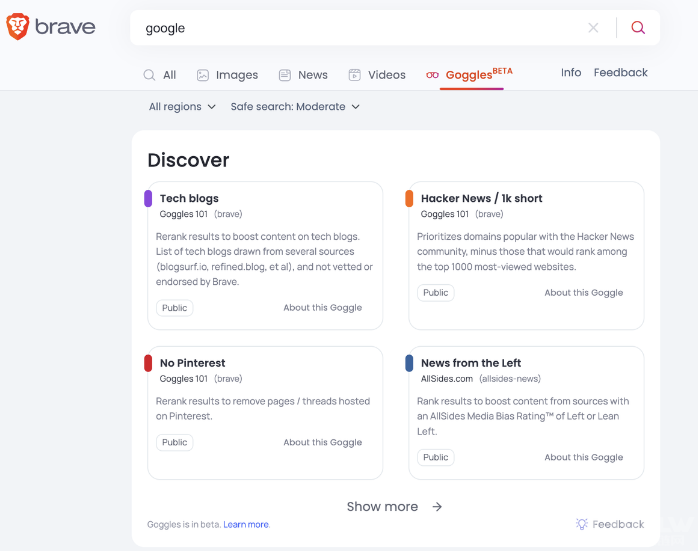Click Show more to load more goggles
Image resolution: width=698 pixels, height=551 pixels.
click(382, 506)
